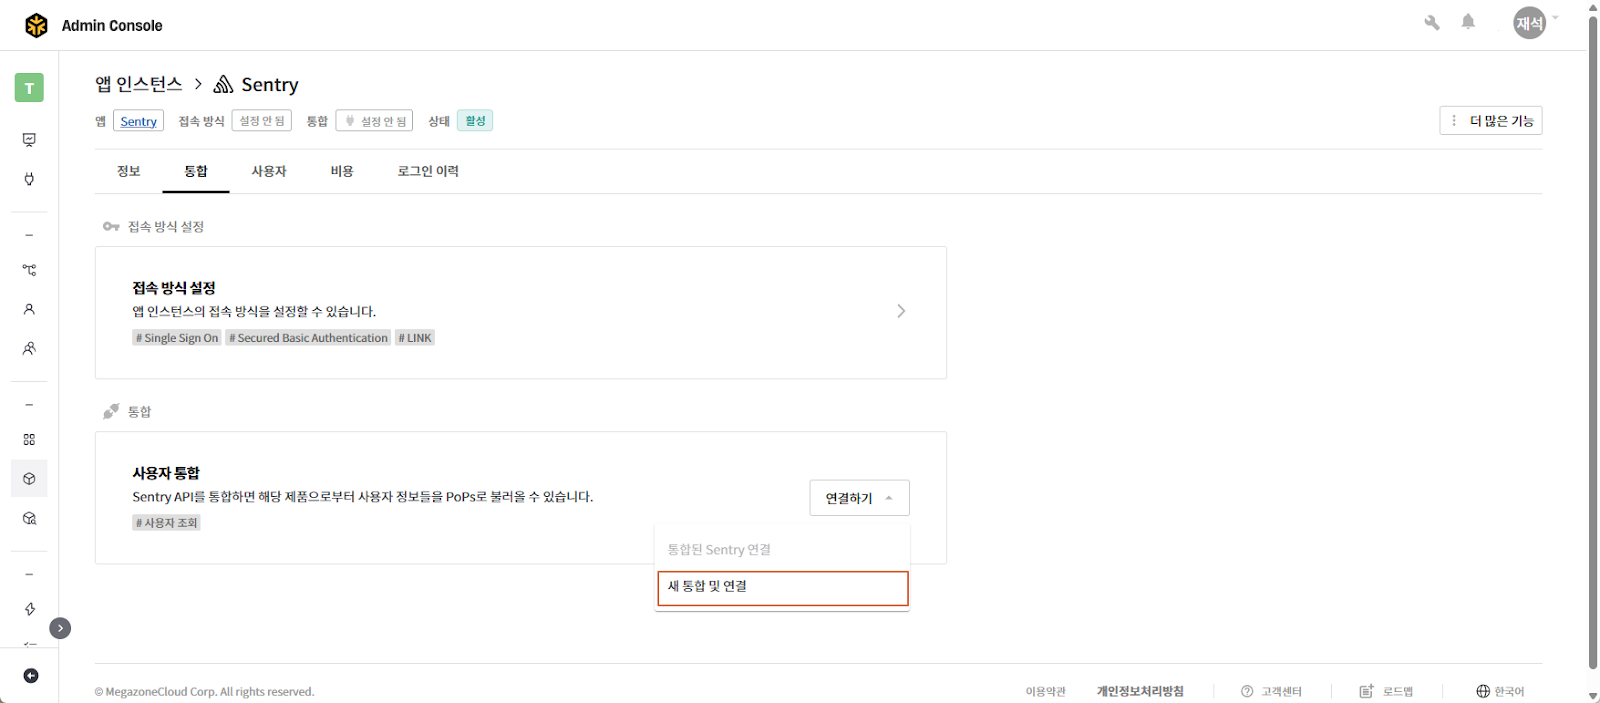Open the 로드맵 footer link
The width and height of the screenshot is (1600, 703).
(x=1398, y=691)
